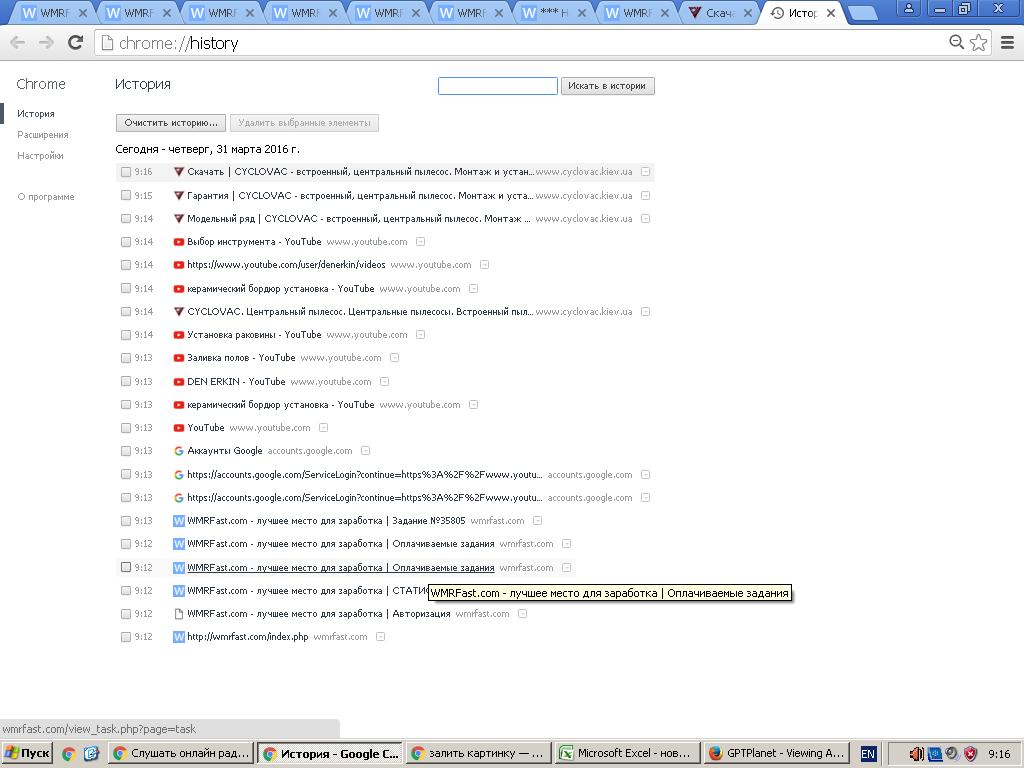Focus the history search input field

(x=498, y=86)
